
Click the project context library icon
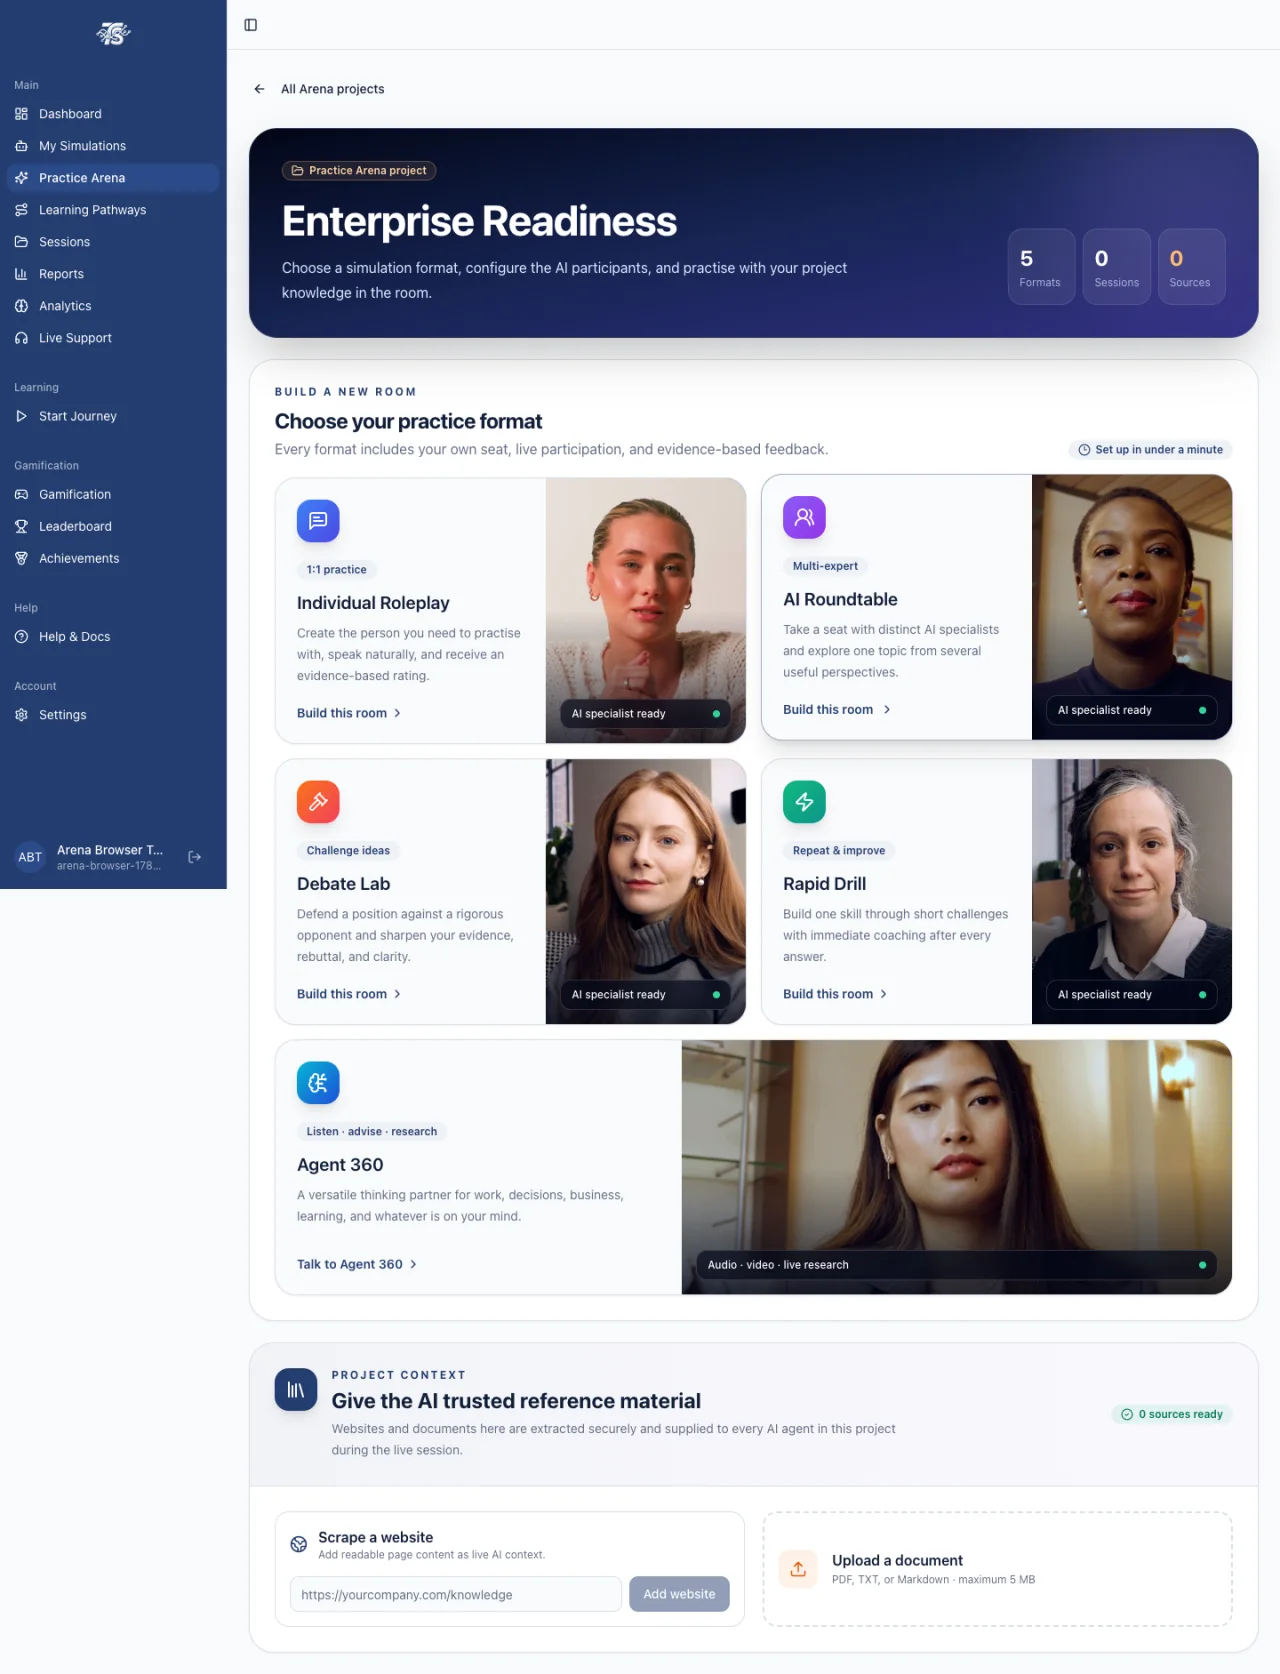tap(296, 1390)
